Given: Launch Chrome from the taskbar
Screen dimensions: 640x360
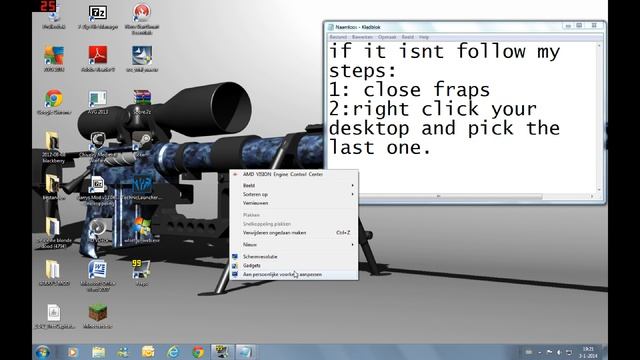Looking at the screenshot, I should (198, 352).
